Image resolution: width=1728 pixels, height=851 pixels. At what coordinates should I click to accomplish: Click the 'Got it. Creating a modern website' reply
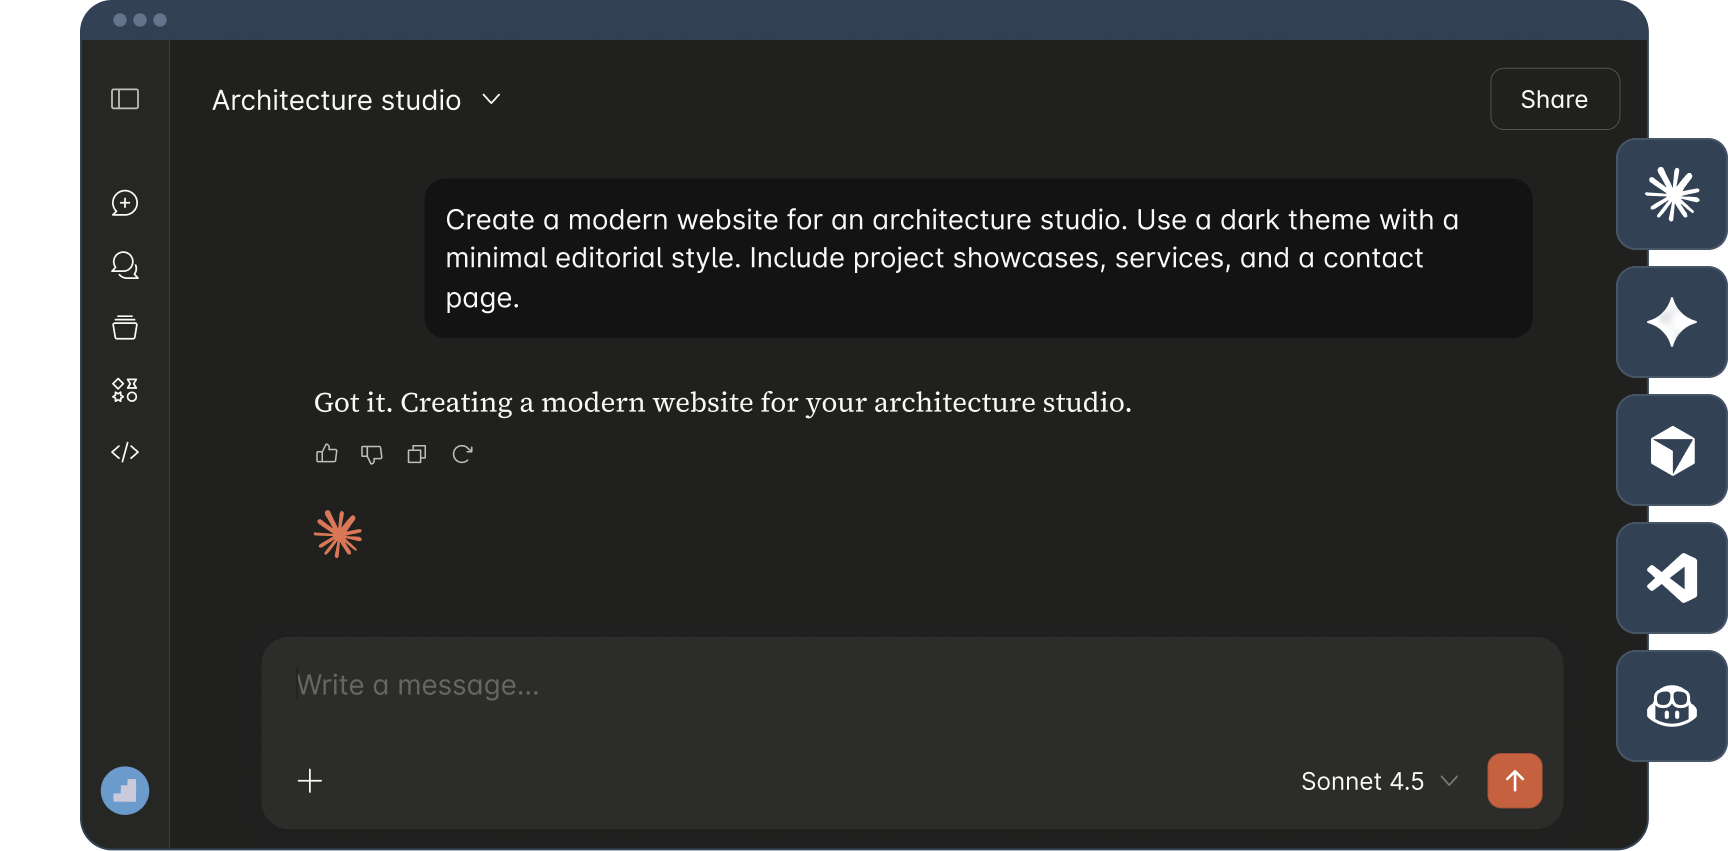coord(723,402)
